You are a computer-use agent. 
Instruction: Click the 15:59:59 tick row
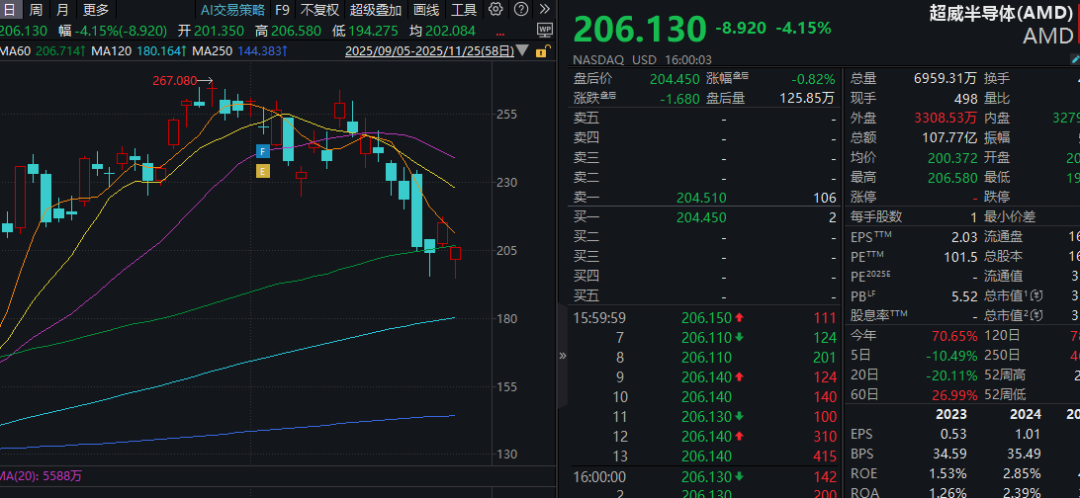(705, 318)
